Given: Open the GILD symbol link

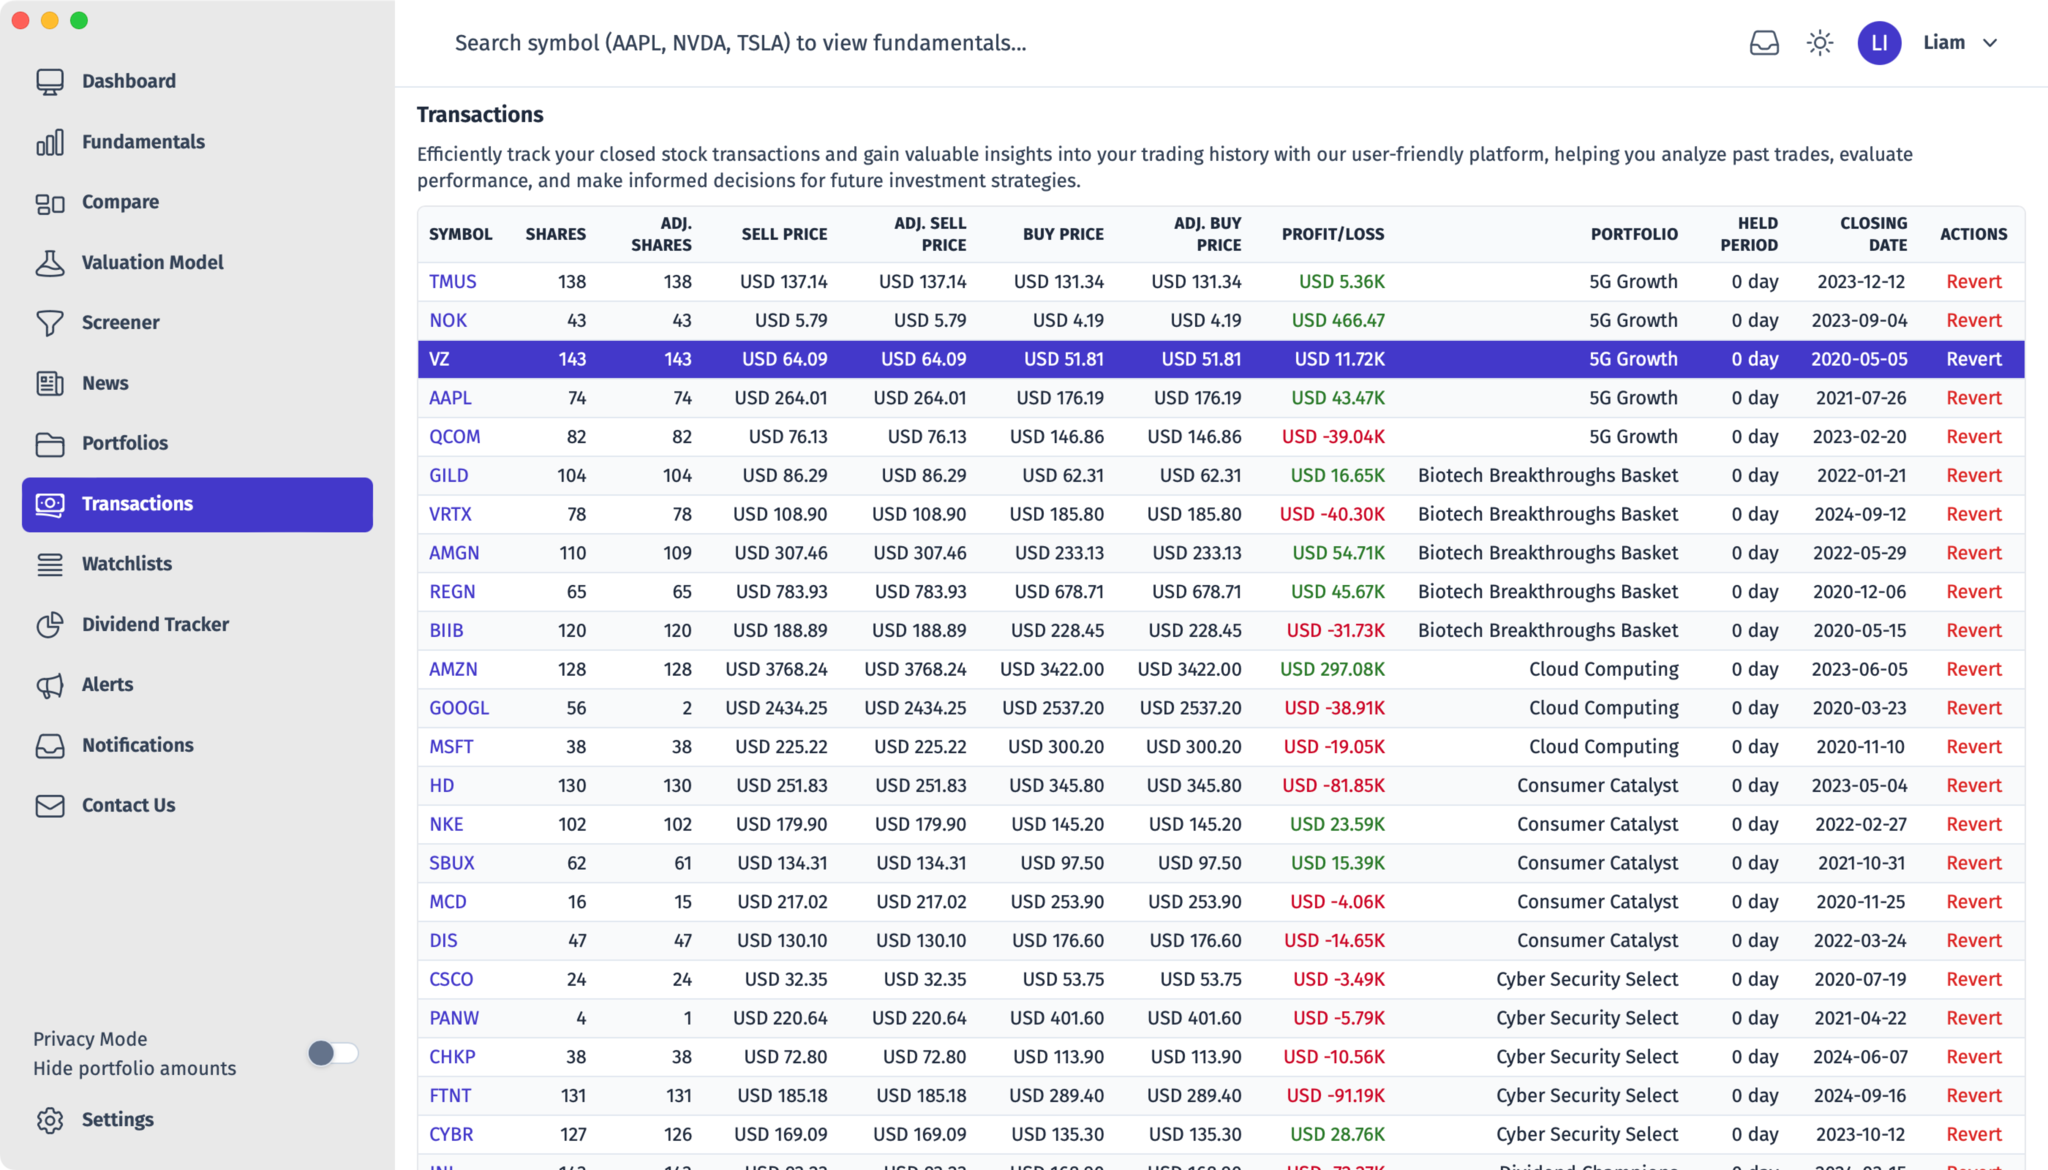Looking at the screenshot, I should coord(449,476).
